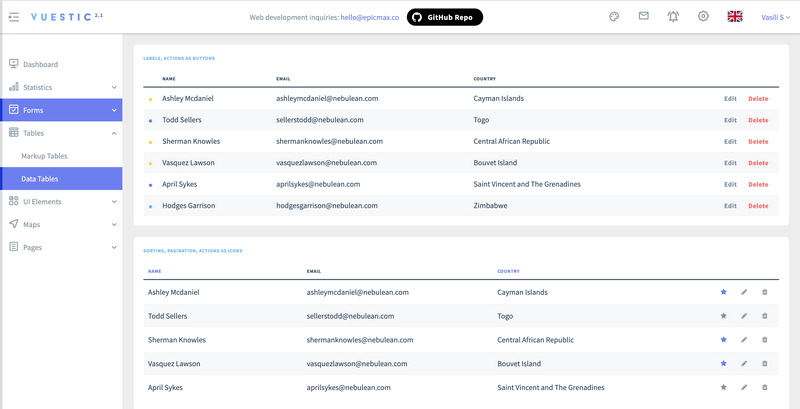Toggle the star for Todd Sellers

pyautogui.click(x=723, y=316)
